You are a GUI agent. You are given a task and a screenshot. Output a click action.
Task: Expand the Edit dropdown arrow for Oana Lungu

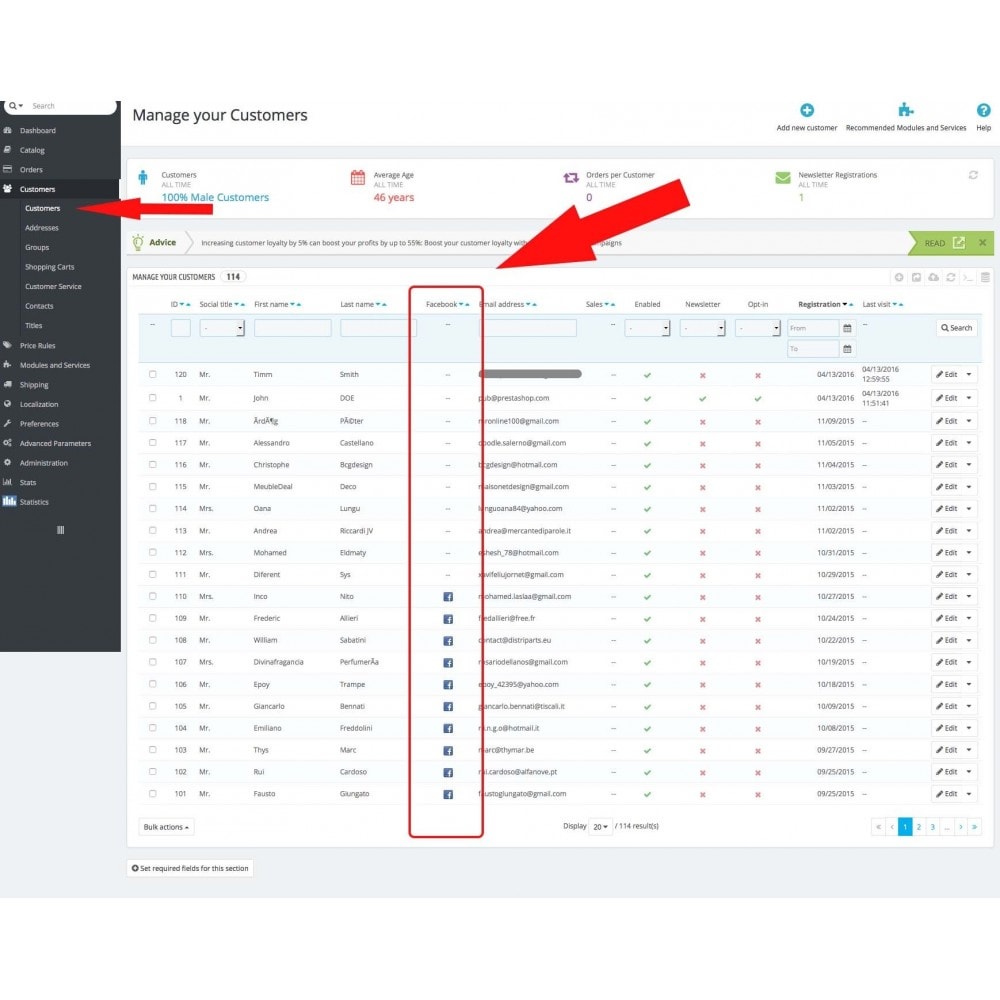969,508
